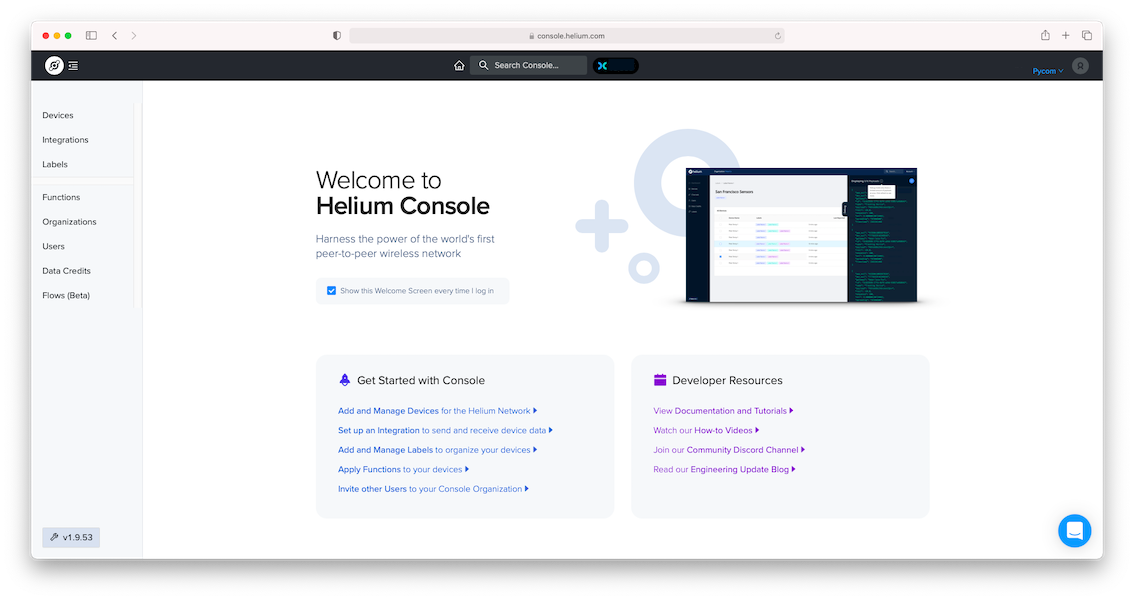This screenshot has width=1134, height=600.
Task: Open Data Credits in sidebar
Action: pos(67,271)
